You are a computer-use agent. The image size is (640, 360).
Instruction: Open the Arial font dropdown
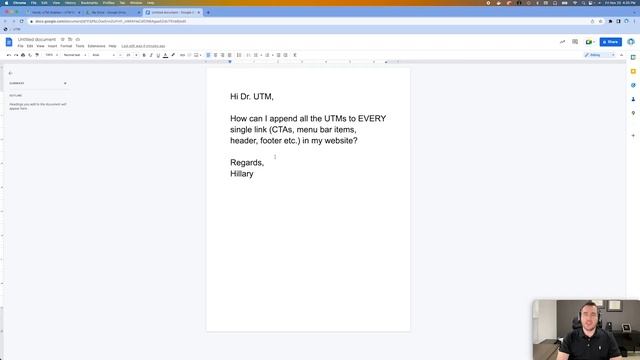tap(103, 55)
